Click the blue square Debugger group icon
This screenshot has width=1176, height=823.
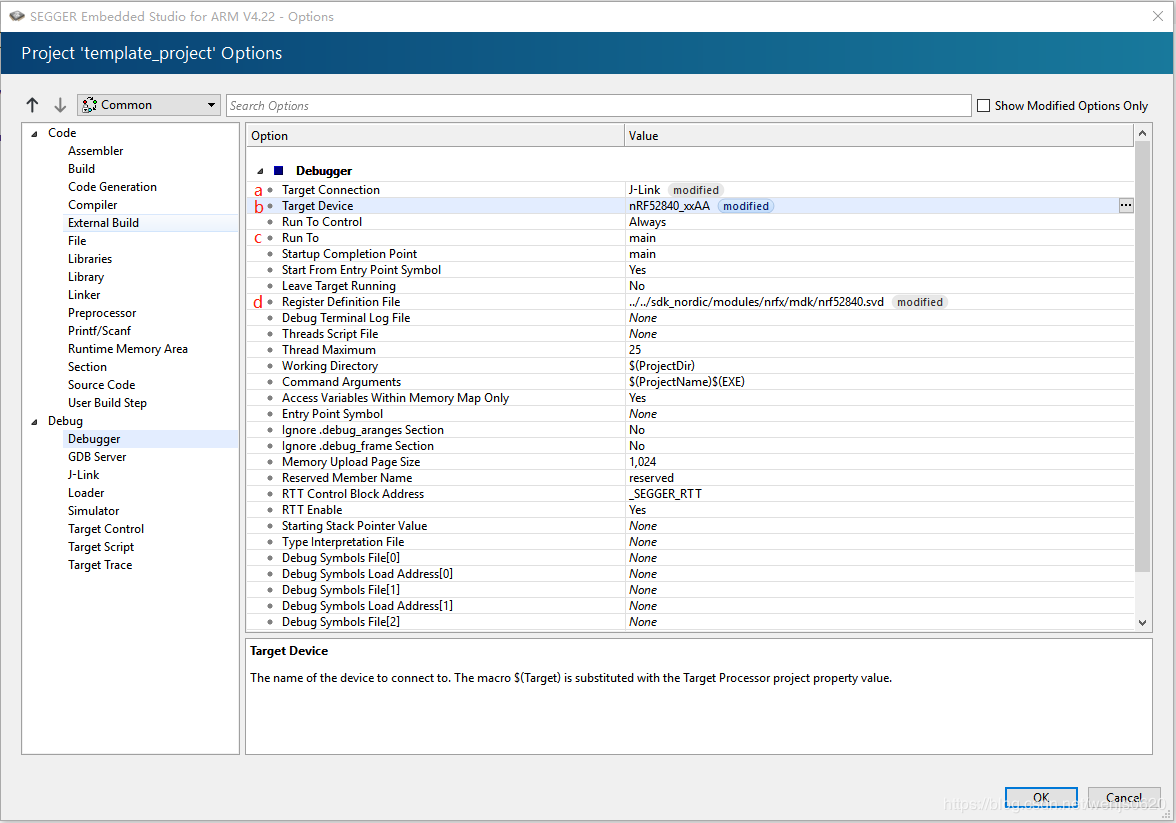279,171
